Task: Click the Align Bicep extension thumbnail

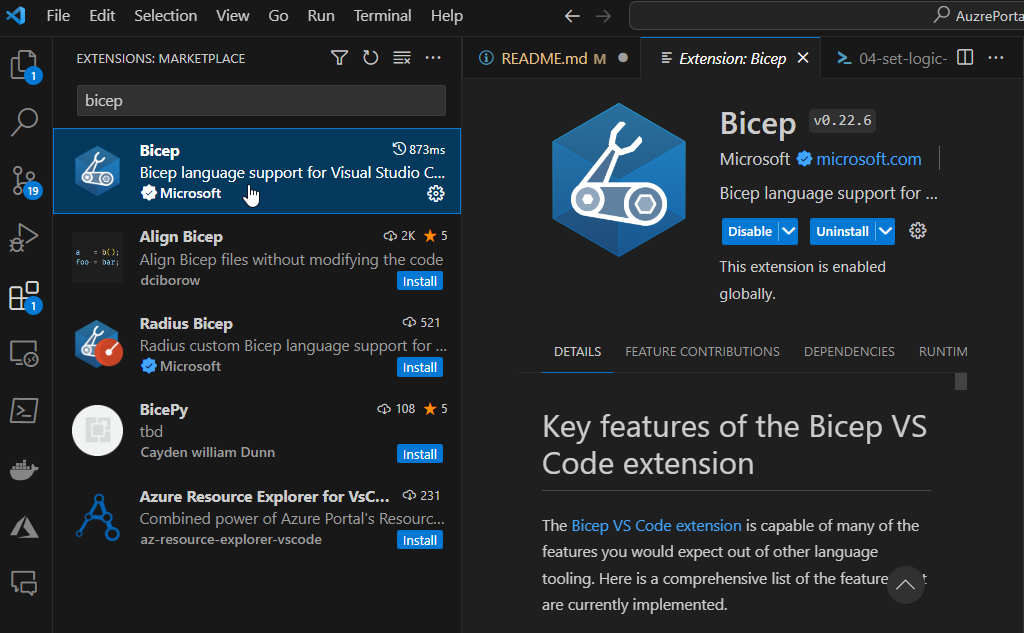Action: (97, 257)
